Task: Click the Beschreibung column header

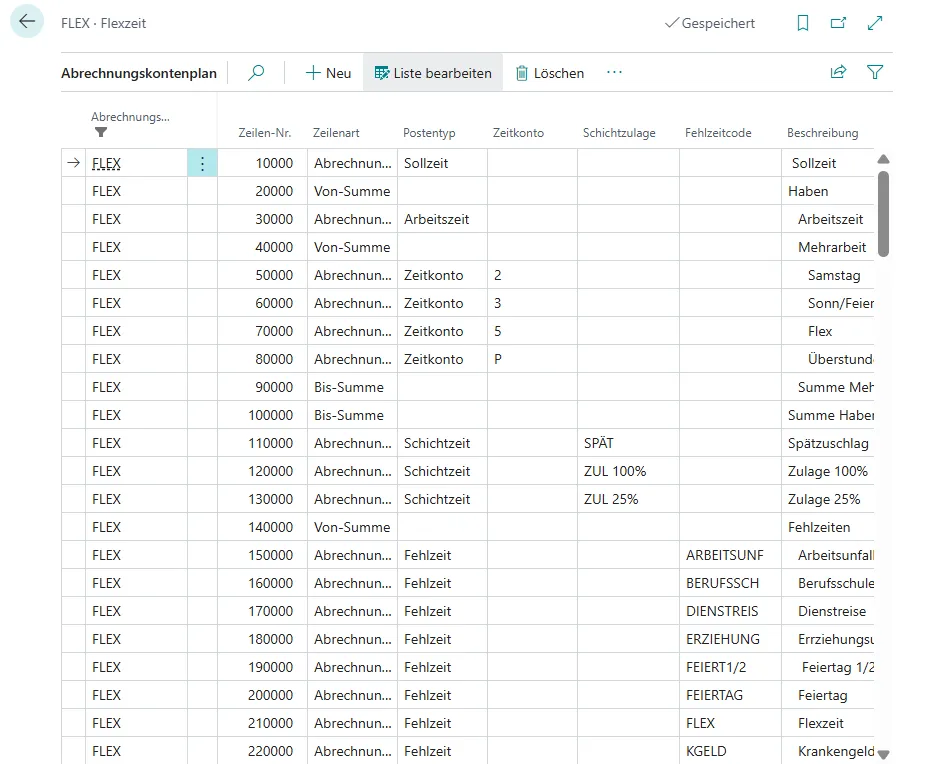Action: pyautogui.click(x=822, y=133)
